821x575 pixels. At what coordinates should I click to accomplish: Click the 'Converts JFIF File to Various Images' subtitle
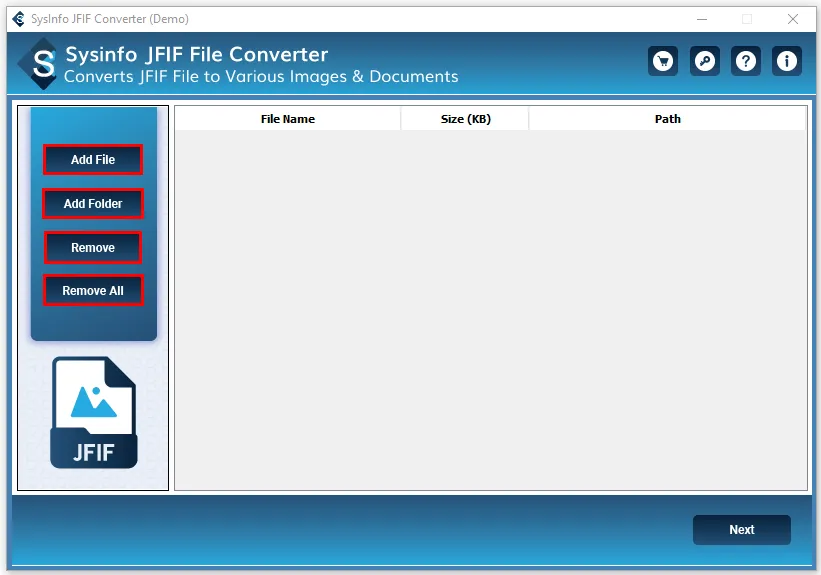click(x=261, y=76)
